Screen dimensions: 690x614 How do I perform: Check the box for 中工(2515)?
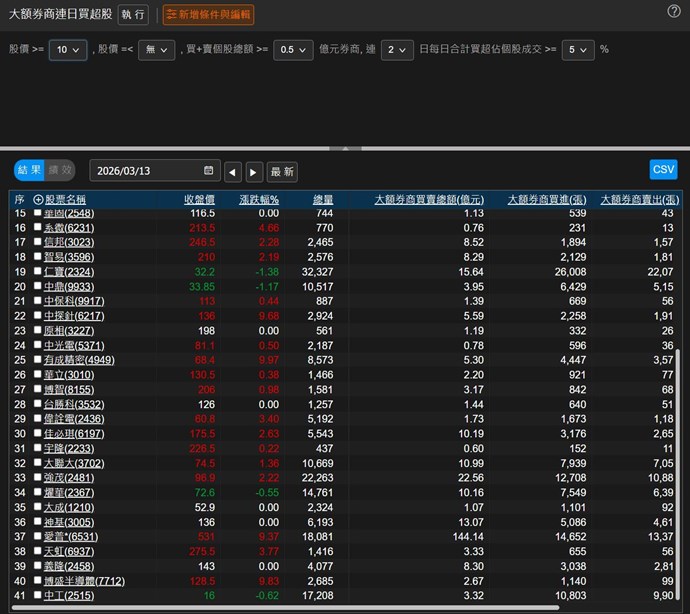pyautogui.click(x=37, y=595)
